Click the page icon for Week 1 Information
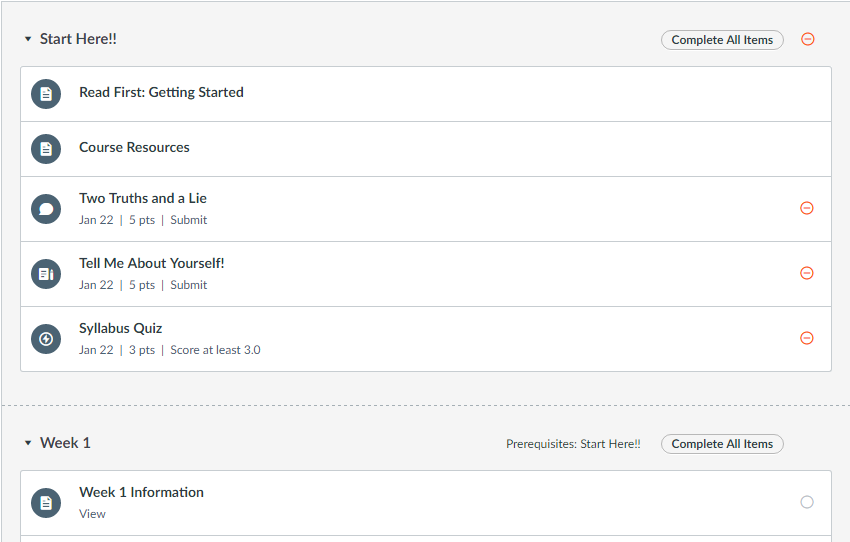850x542 pixels. (46, 503)
